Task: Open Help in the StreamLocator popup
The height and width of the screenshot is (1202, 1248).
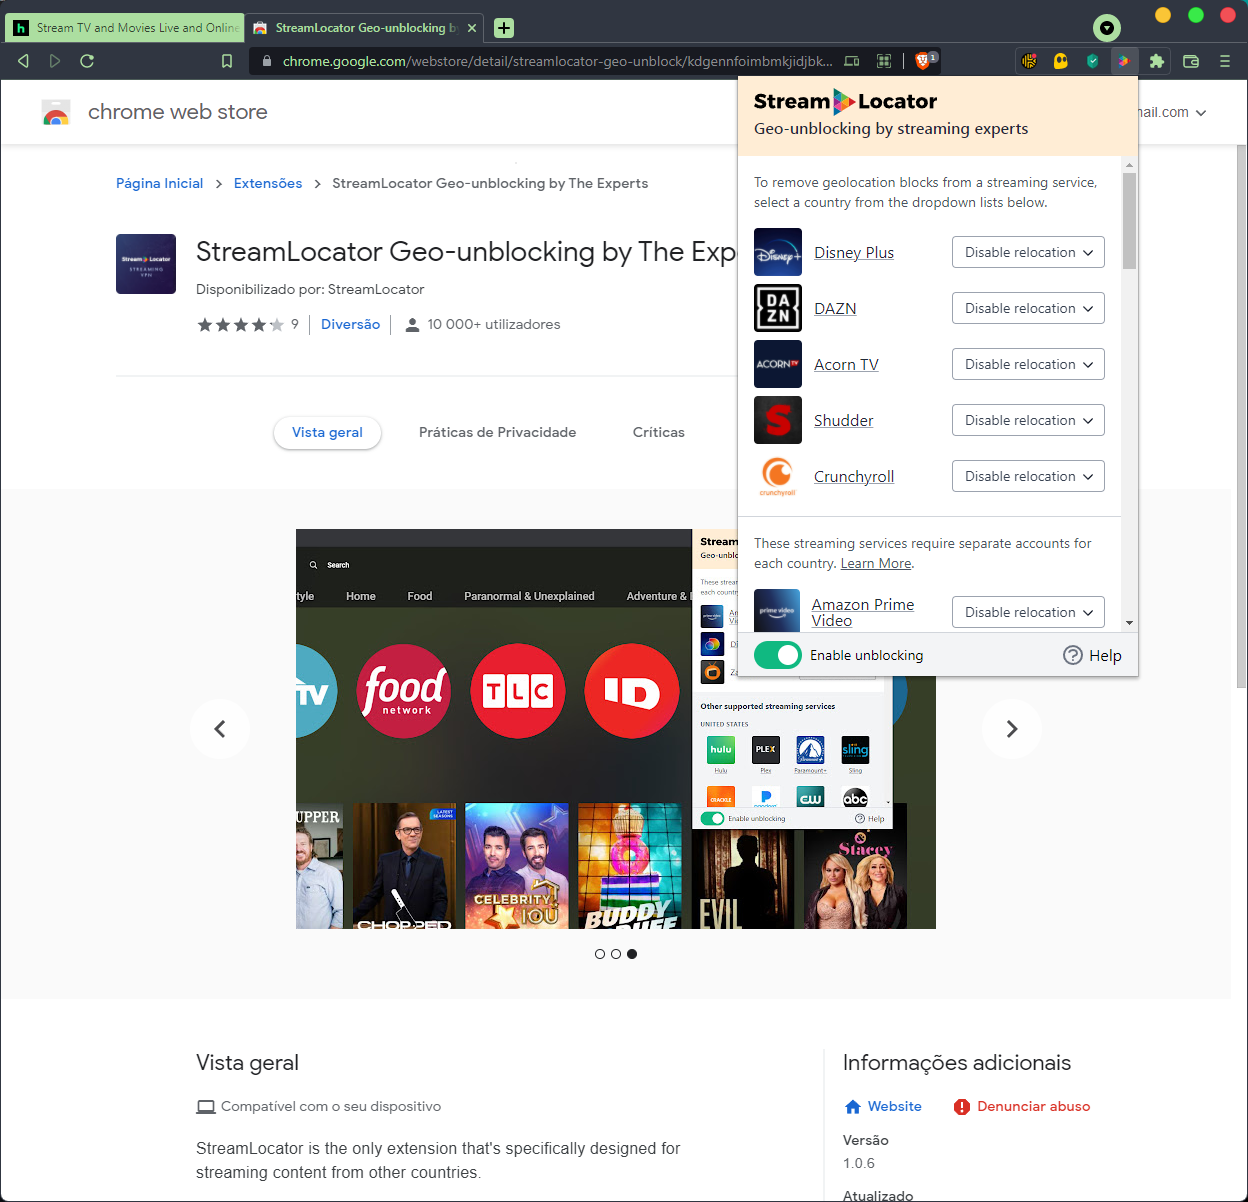Action: pos(1092,655)
